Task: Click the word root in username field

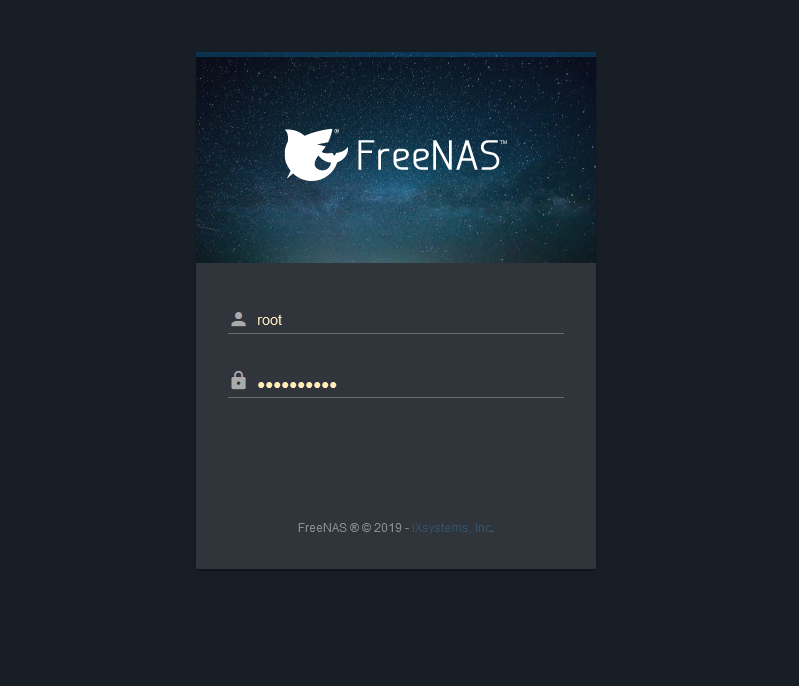Action: coord(270,320)
